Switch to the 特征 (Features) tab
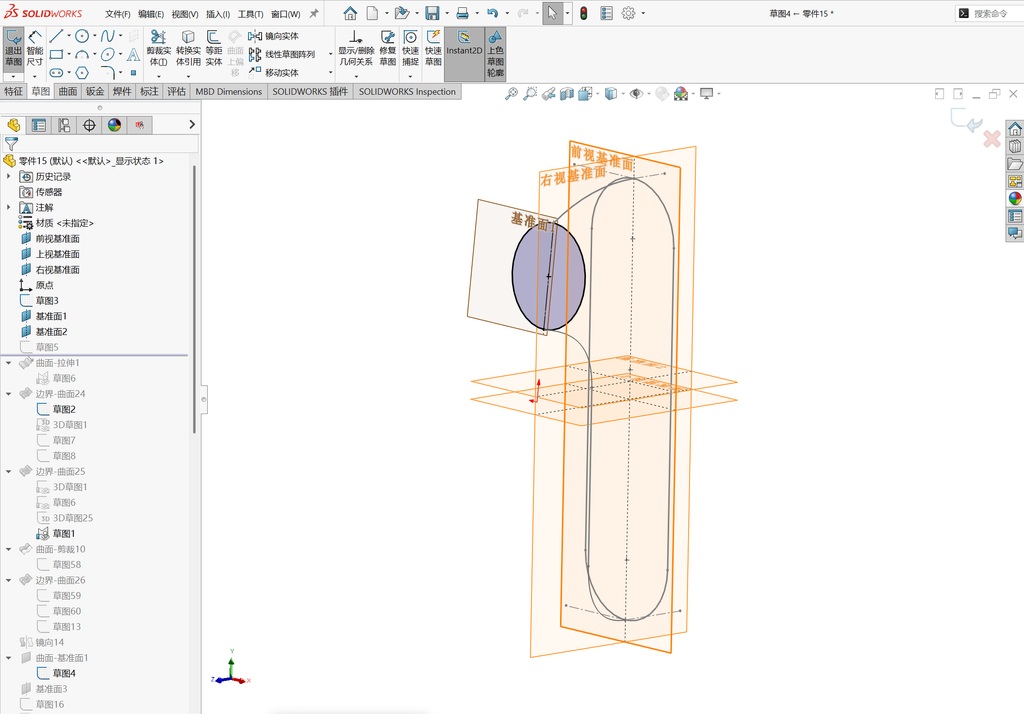1024x714 pixels. click(14, 91)
